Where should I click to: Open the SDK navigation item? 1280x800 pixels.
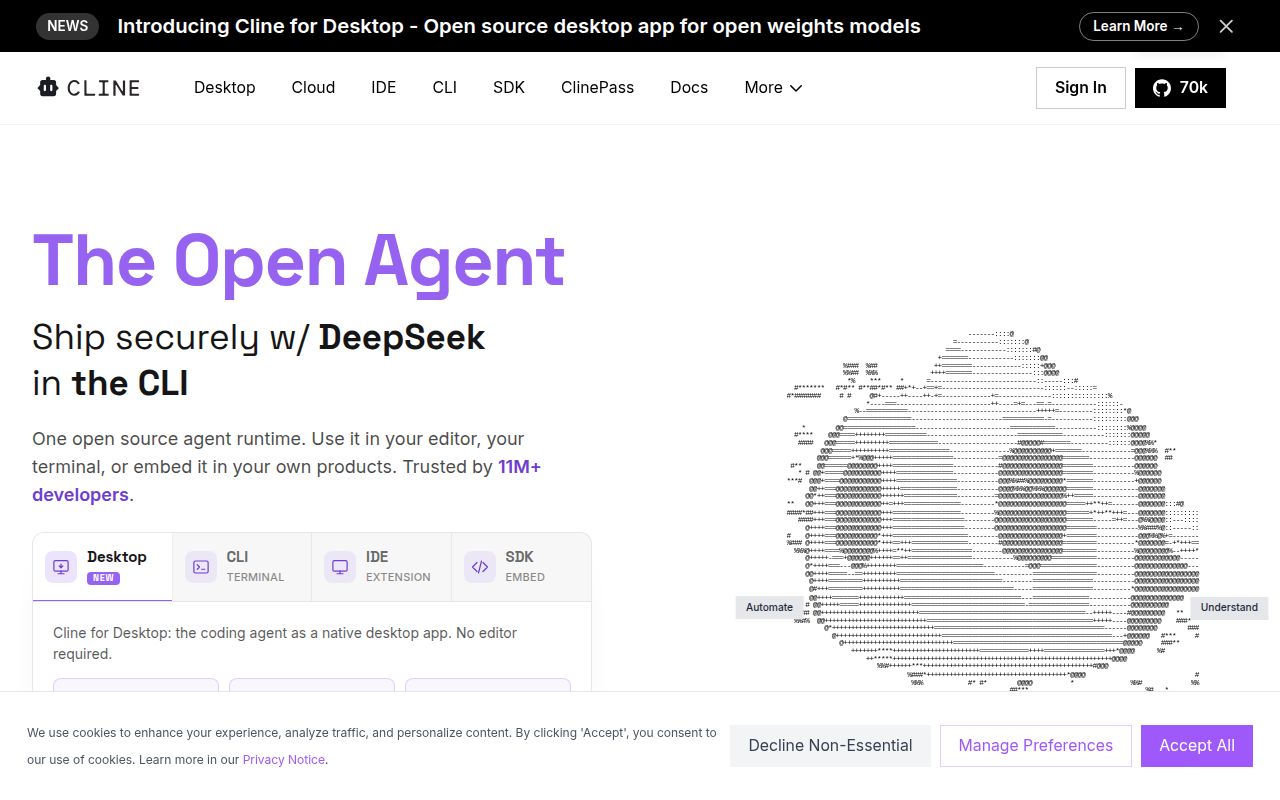coord(509,88)
